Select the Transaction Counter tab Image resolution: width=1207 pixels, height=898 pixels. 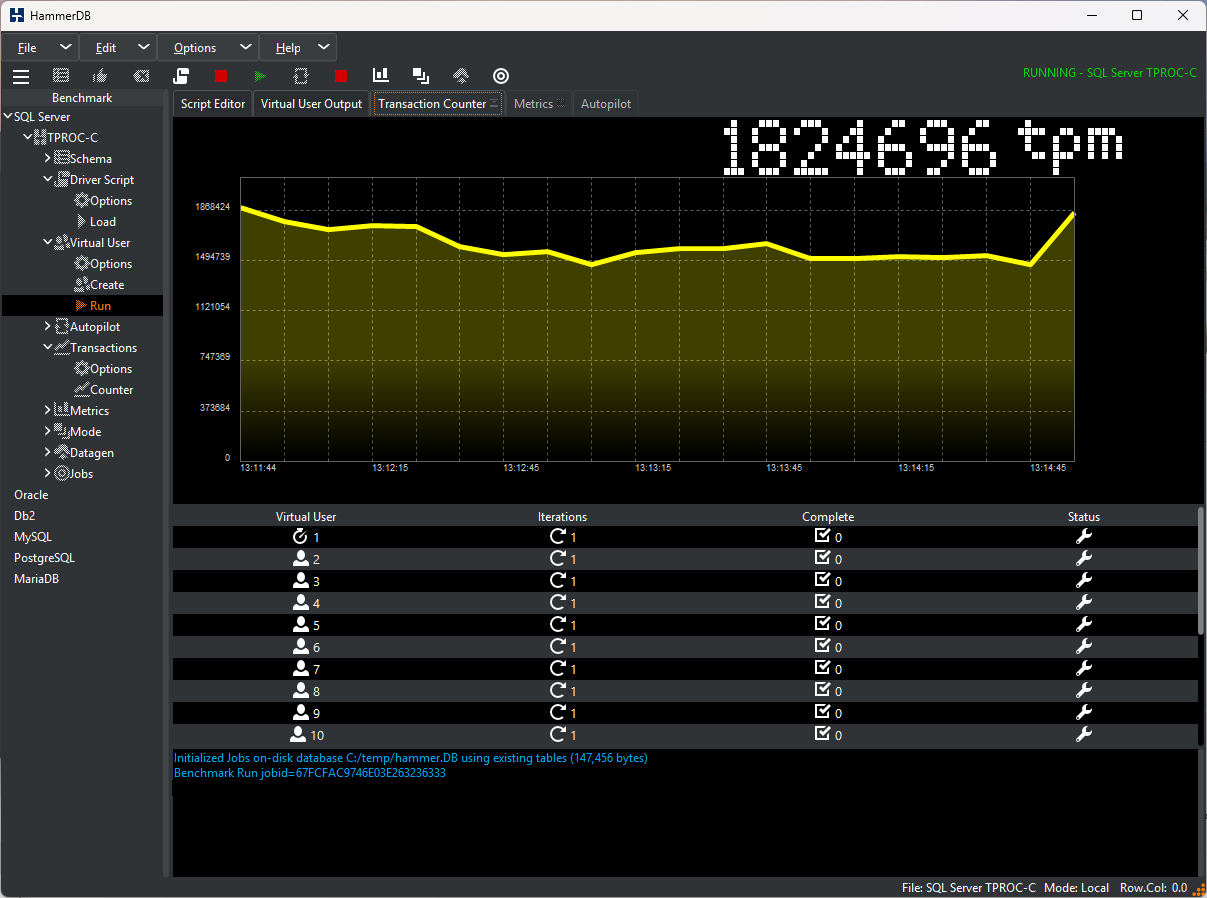click(x=438, y=104)
